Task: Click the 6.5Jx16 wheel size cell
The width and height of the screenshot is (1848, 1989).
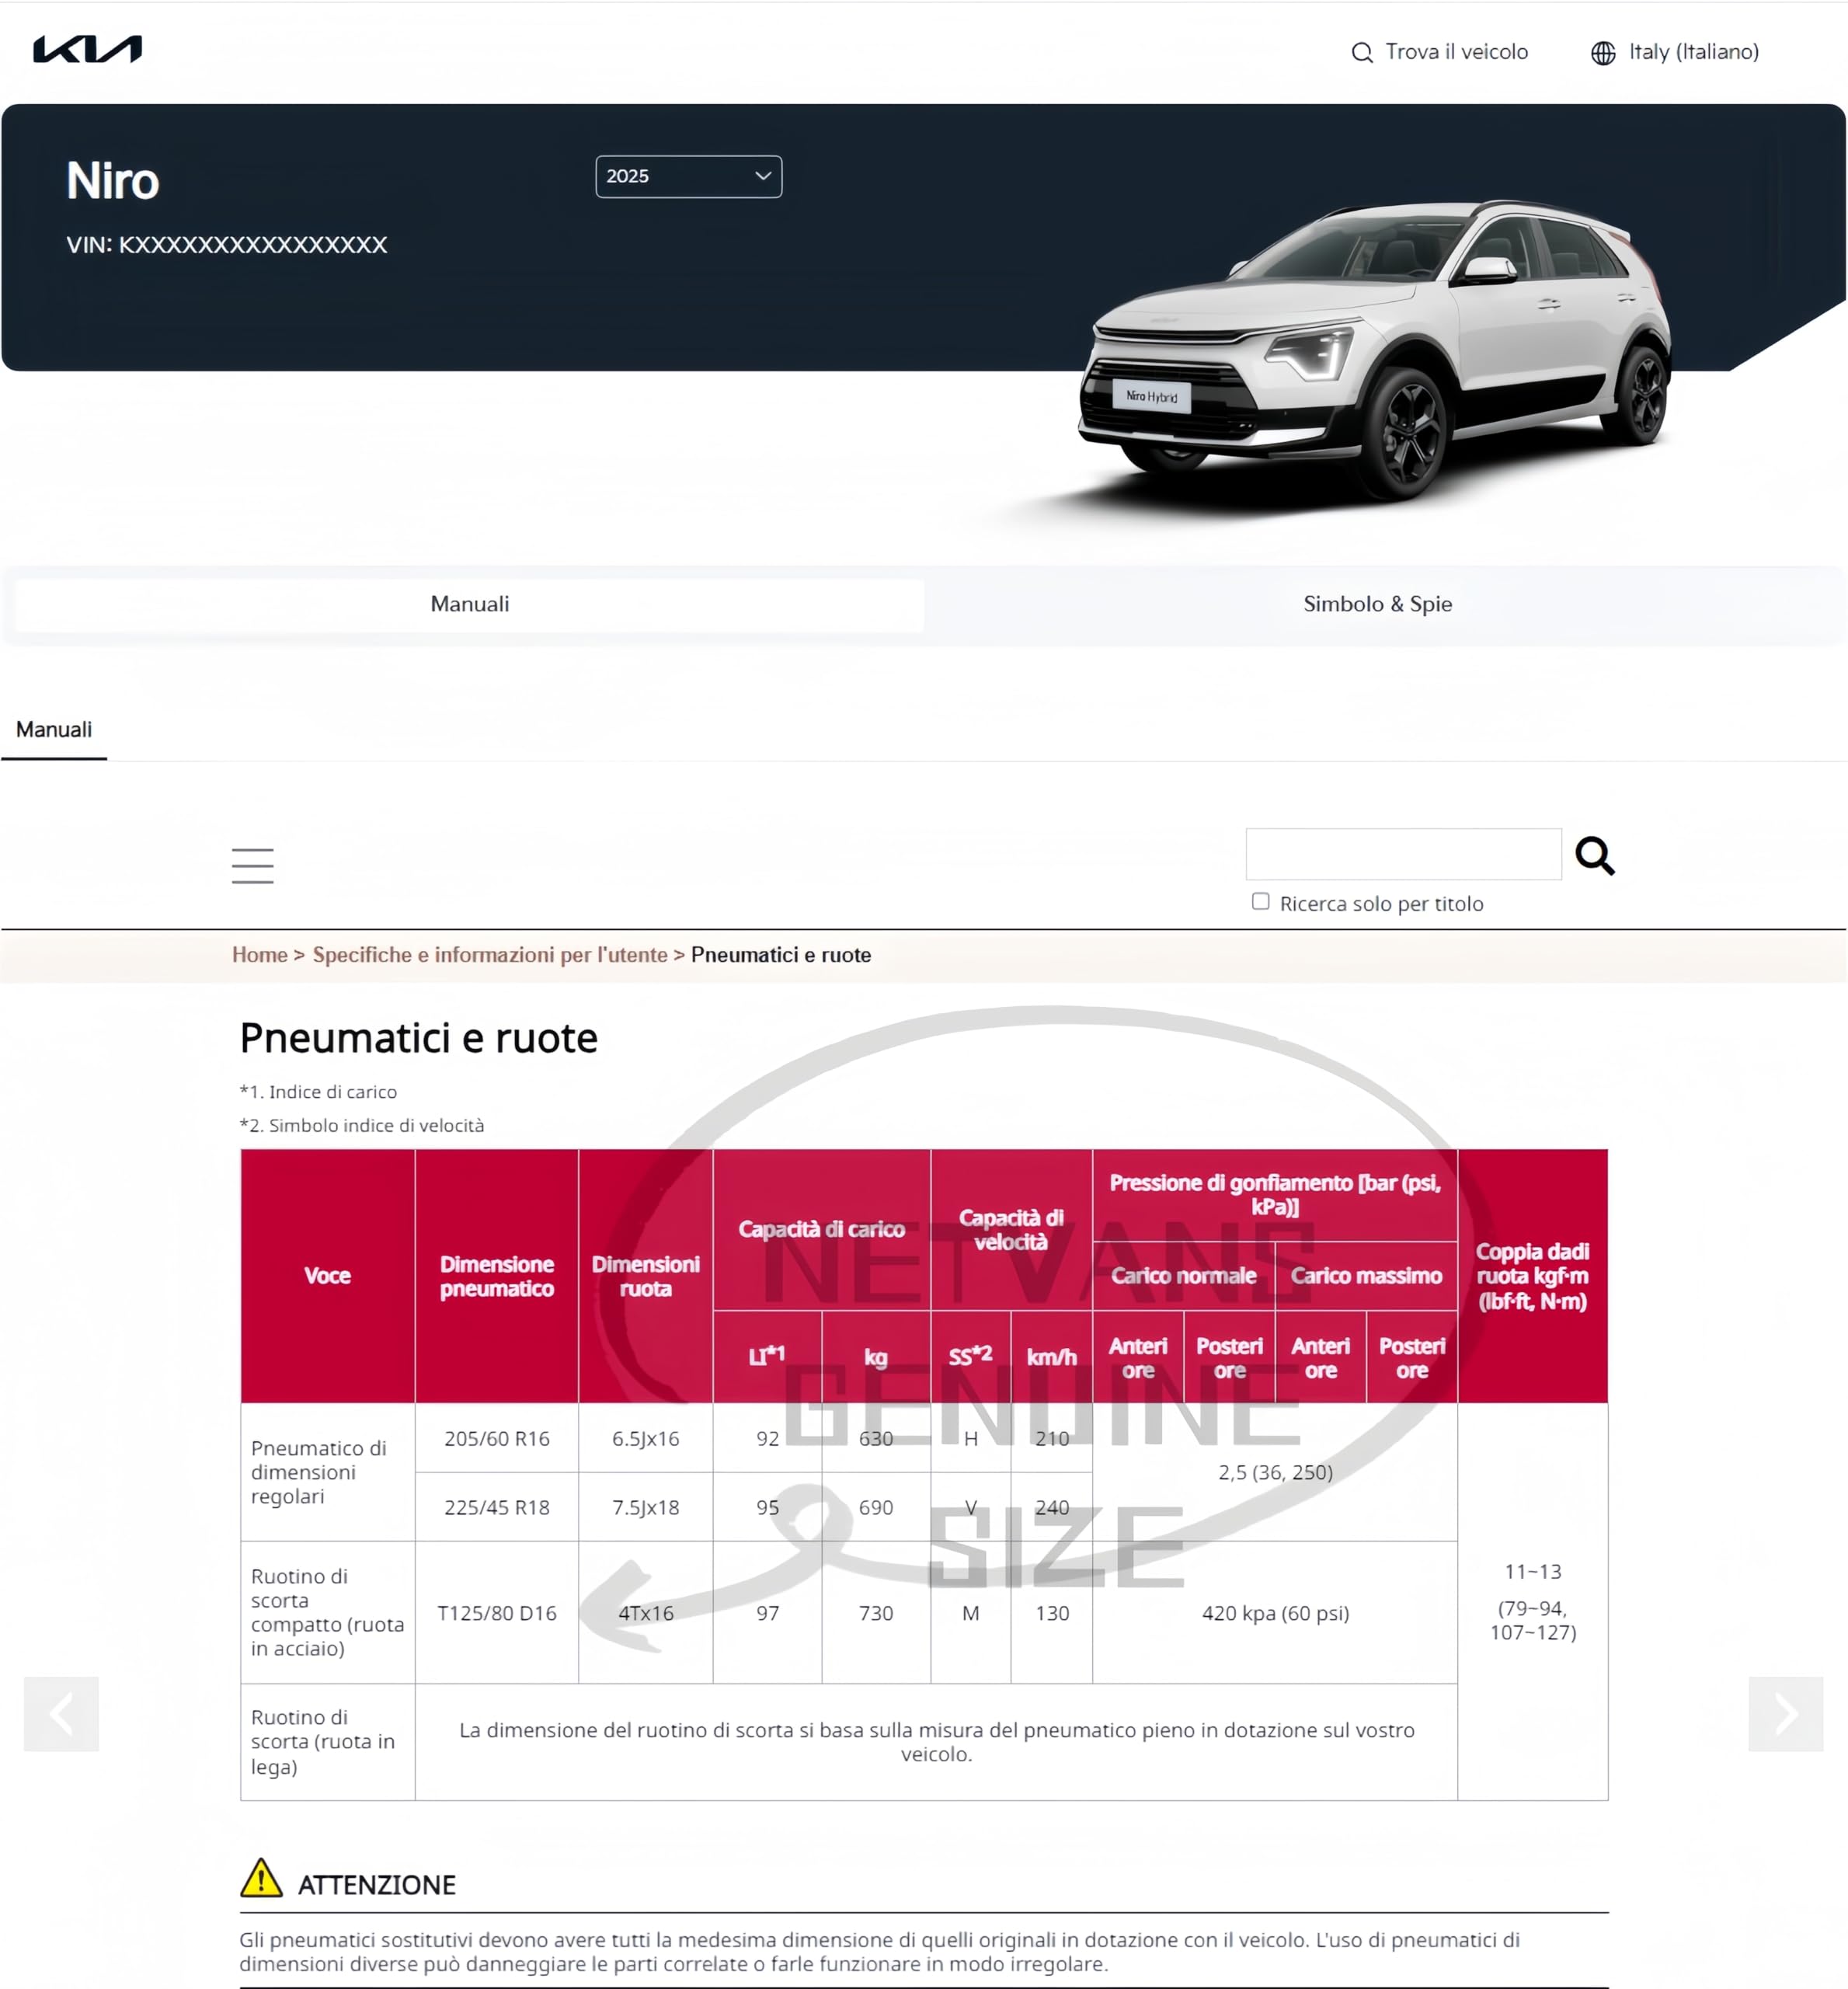Action: [x=645, y=1438]
